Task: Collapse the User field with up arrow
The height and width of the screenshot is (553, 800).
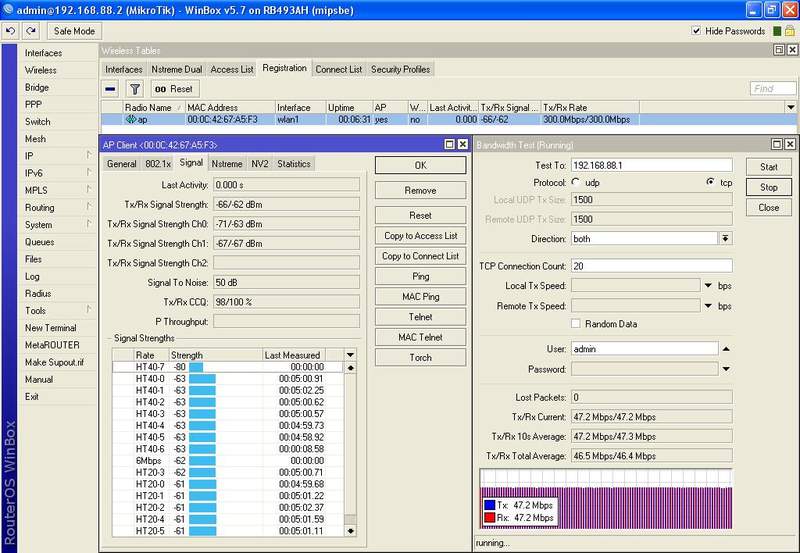Action: click(x=725, y=349)
